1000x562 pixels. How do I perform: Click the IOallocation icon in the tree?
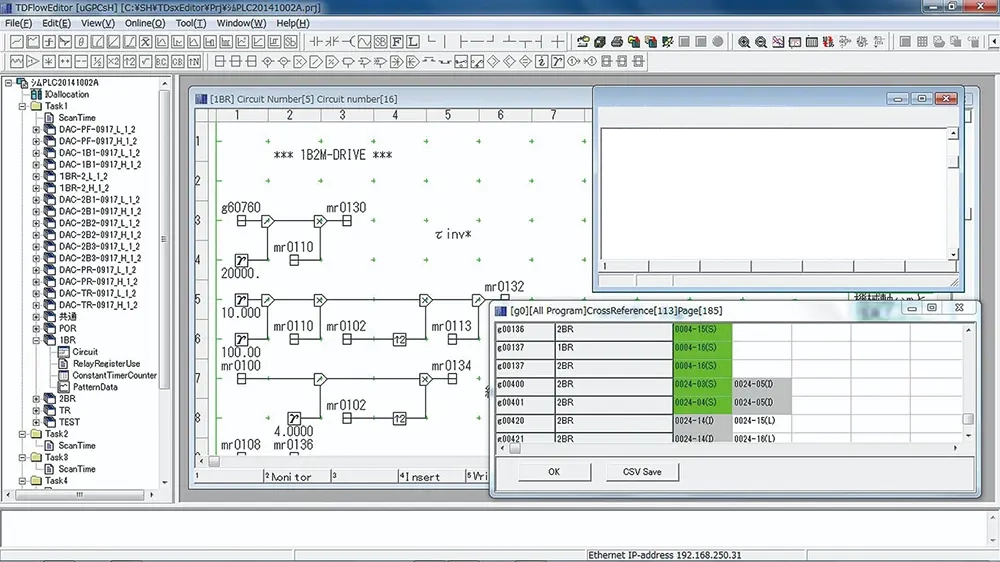click(x=36, y=94)
